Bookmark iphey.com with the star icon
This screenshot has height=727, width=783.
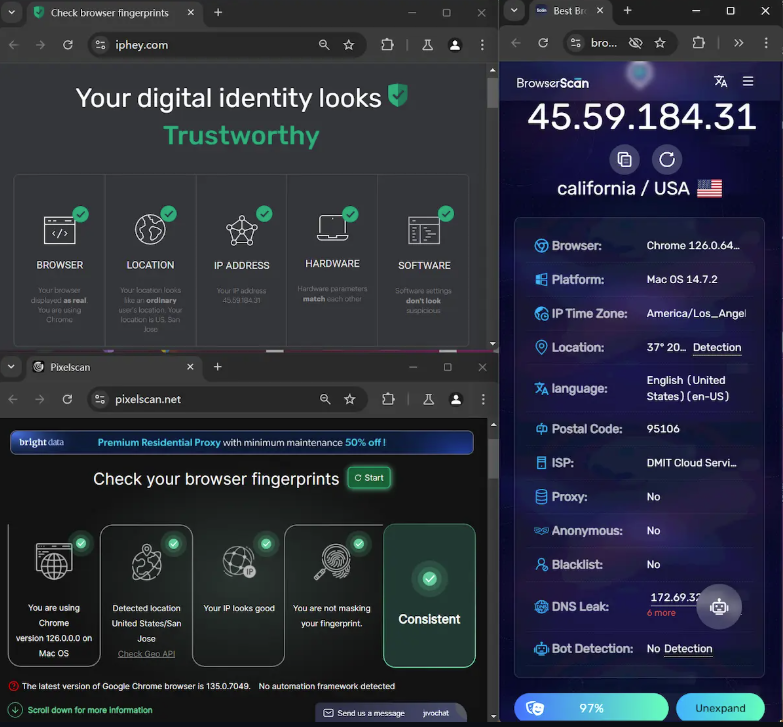tap(349, 45)
